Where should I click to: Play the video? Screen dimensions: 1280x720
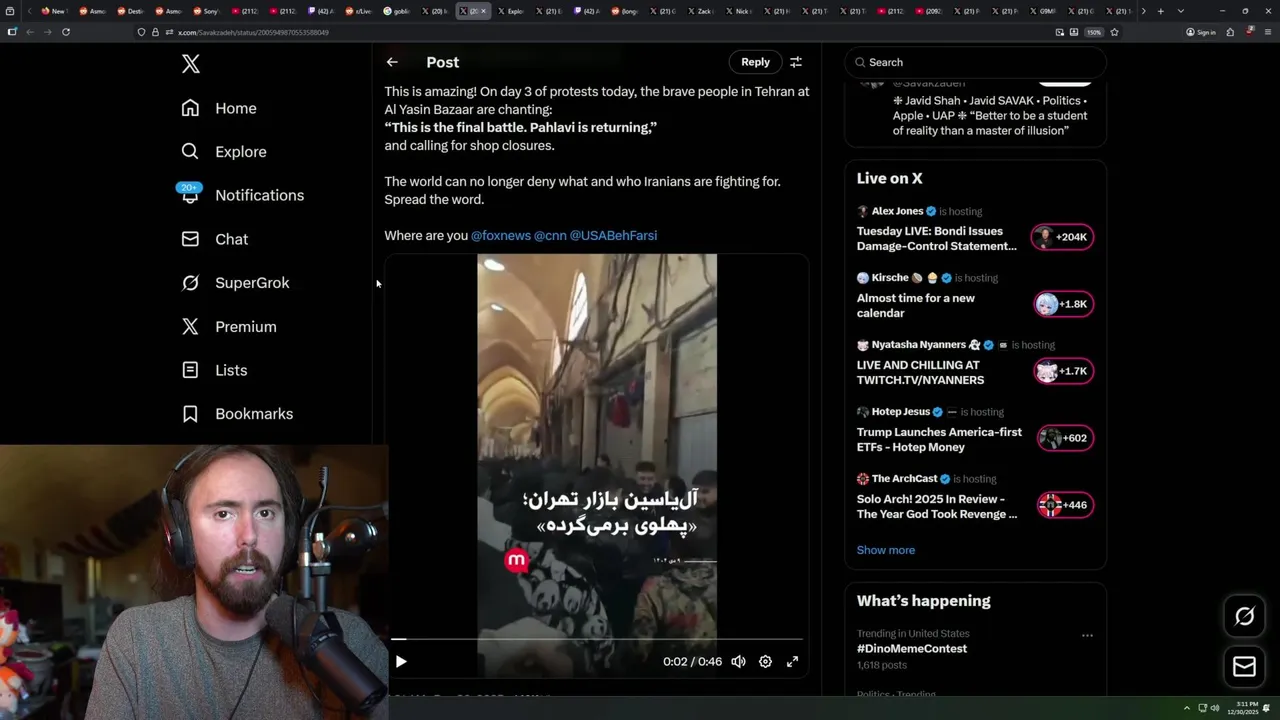click(x=401, y=661)
